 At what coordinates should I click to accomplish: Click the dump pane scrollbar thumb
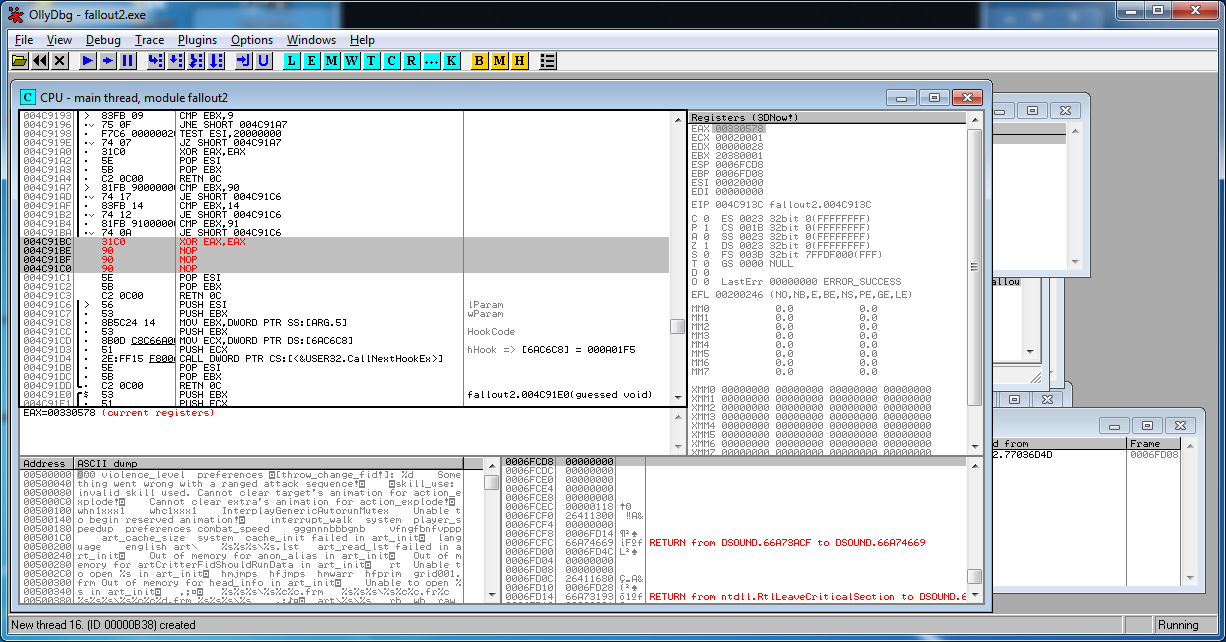pos(491,482)
